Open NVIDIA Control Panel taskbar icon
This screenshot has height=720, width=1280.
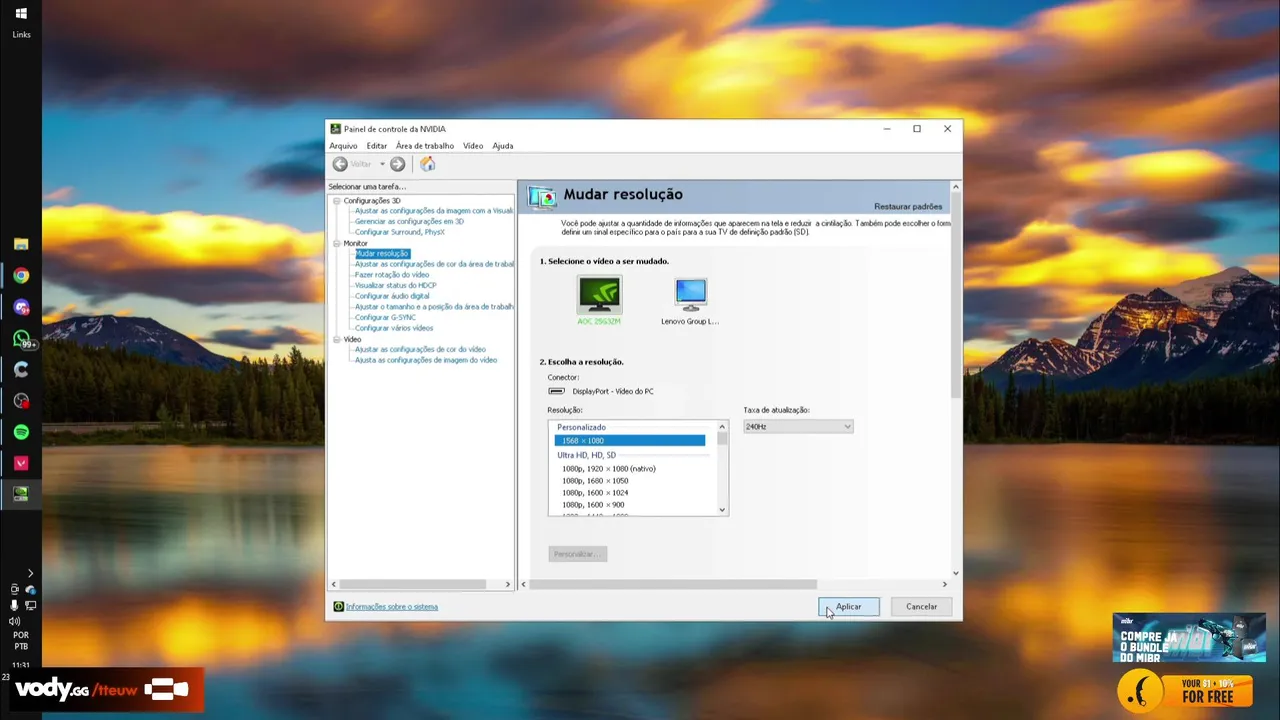pyautogui.click(x=21, y=494)
